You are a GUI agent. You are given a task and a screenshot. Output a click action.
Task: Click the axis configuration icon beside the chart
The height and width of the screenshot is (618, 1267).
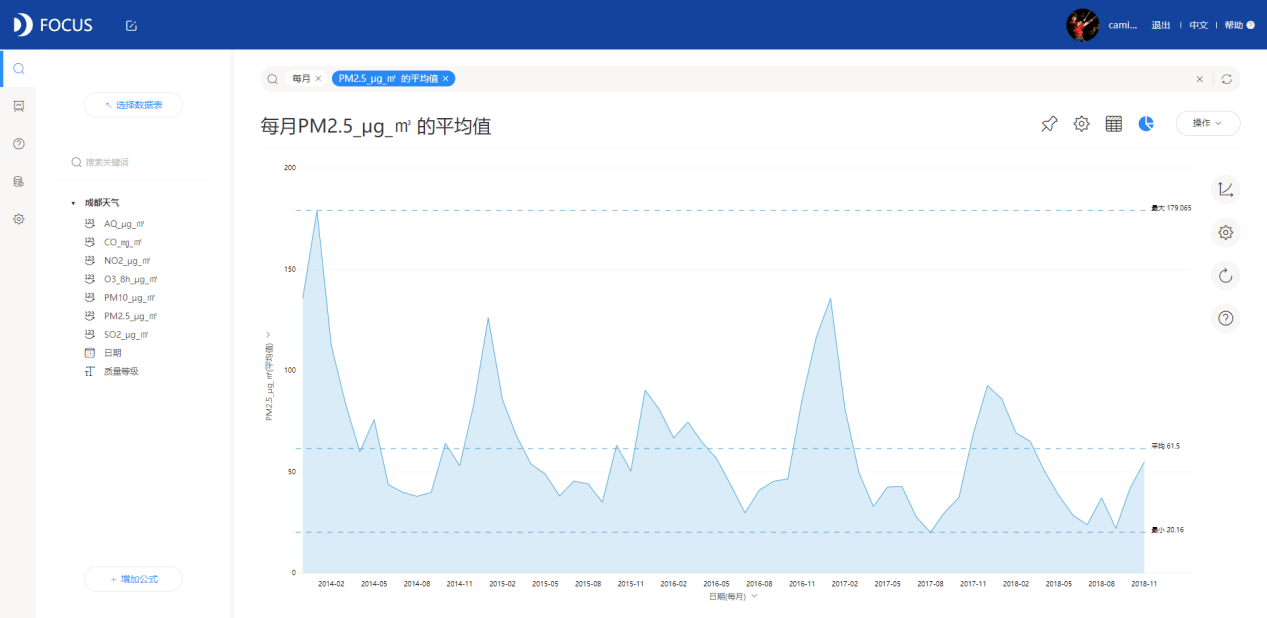[1225, 190]
